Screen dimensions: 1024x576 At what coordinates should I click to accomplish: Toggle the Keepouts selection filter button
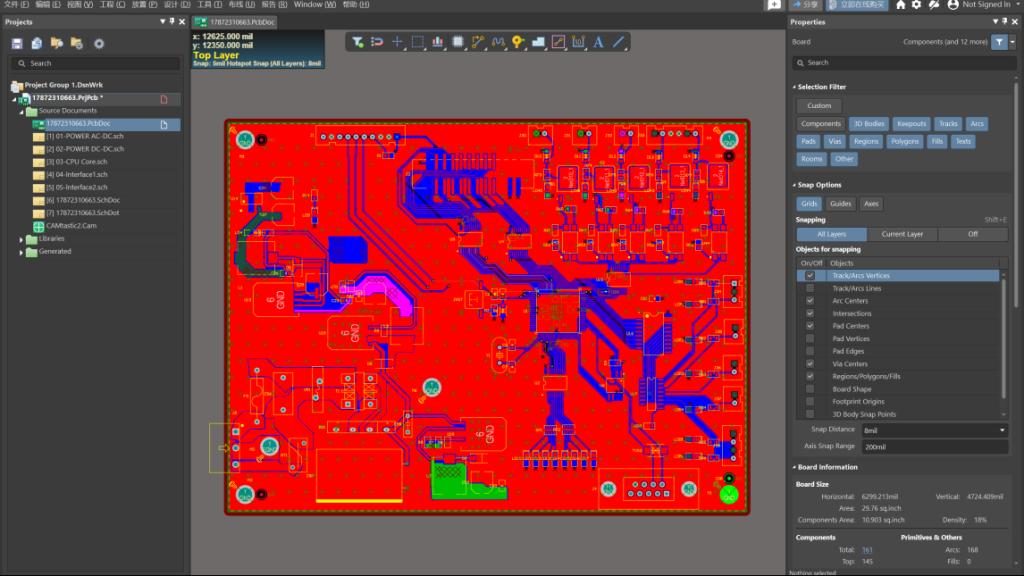pyautogui.click(x=911, y=124)
